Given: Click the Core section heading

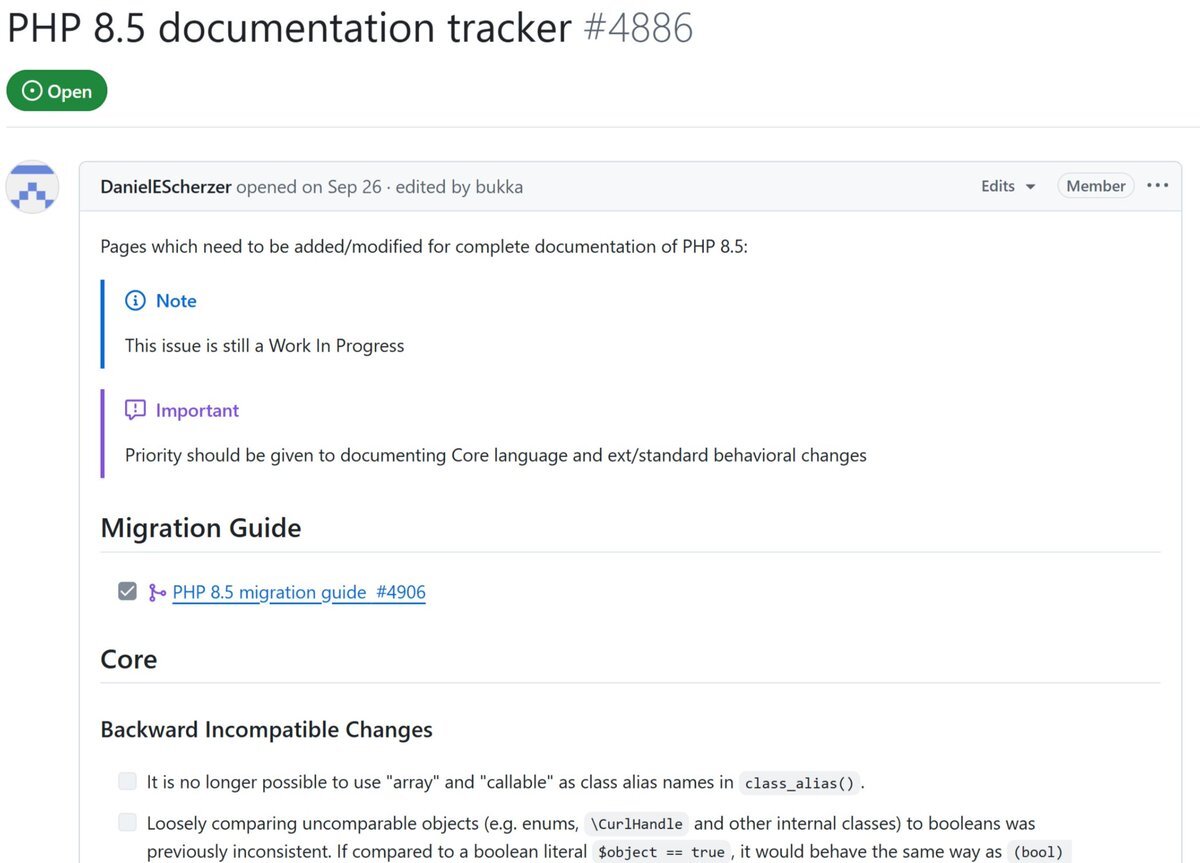Looking at the screenshot, I should tap(129, 659).
